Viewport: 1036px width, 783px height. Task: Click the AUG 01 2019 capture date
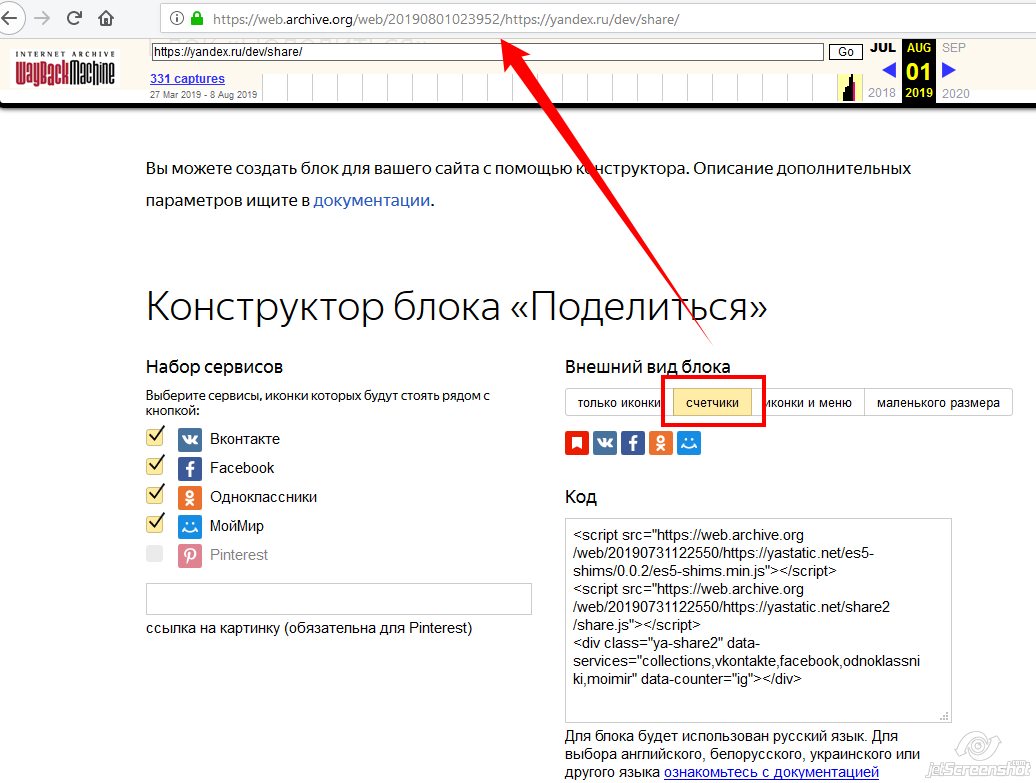[x=918, y=70]
